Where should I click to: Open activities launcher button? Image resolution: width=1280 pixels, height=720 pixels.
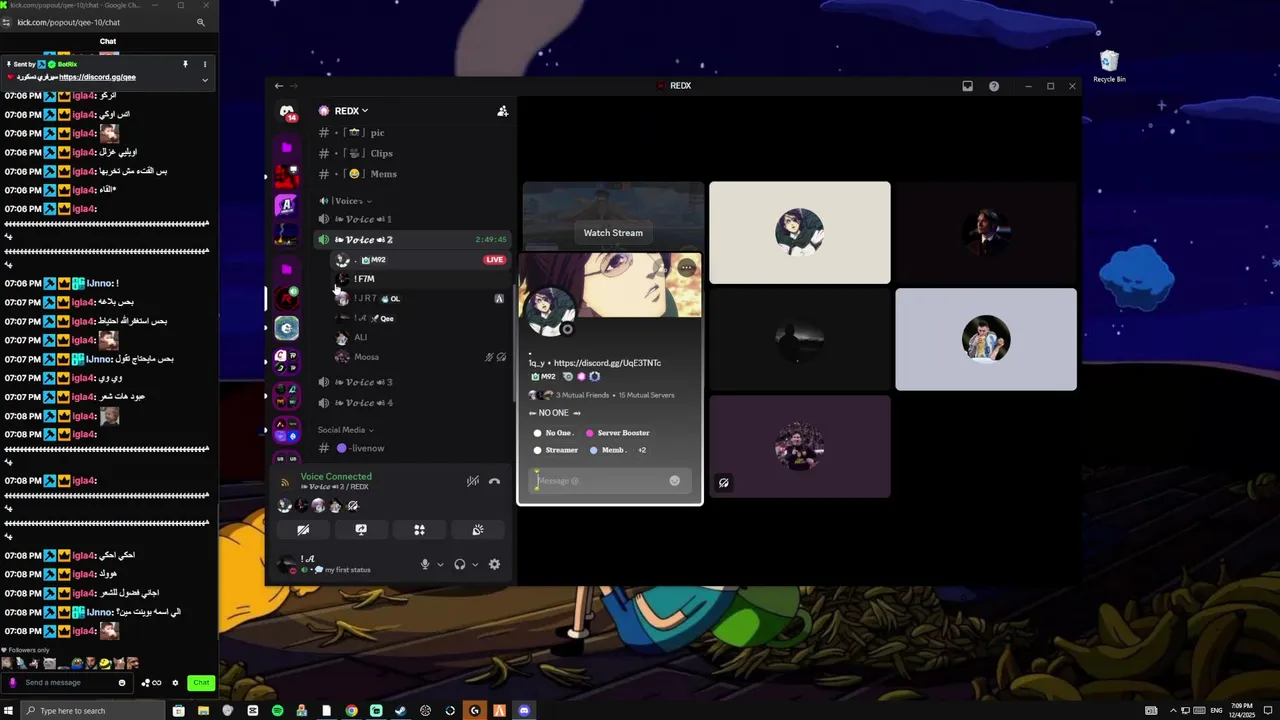420,530
